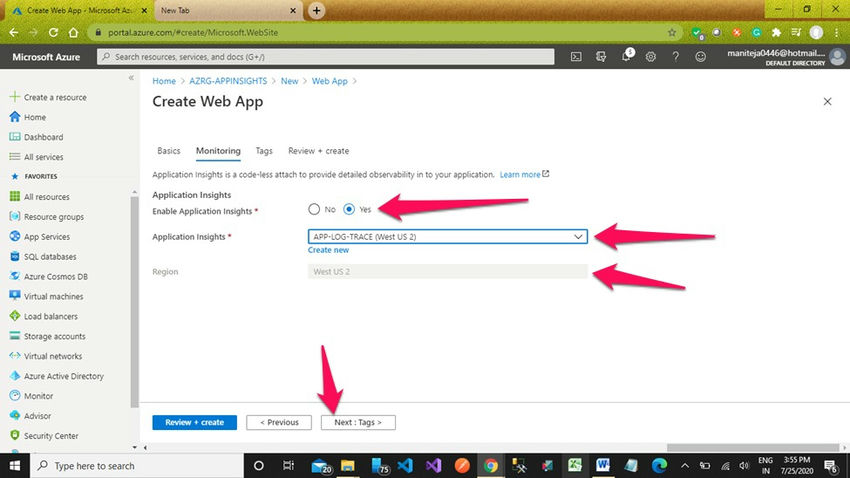Open All services in the sidebar
This screenshot has height=478, width=850.
tap(43, 157)
